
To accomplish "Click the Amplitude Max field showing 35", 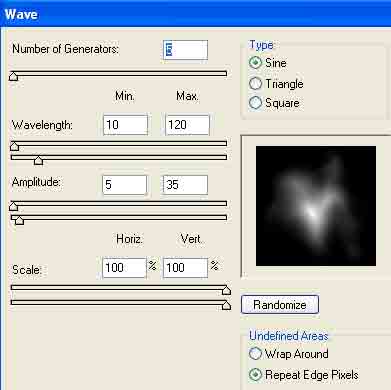I will 185,185.
